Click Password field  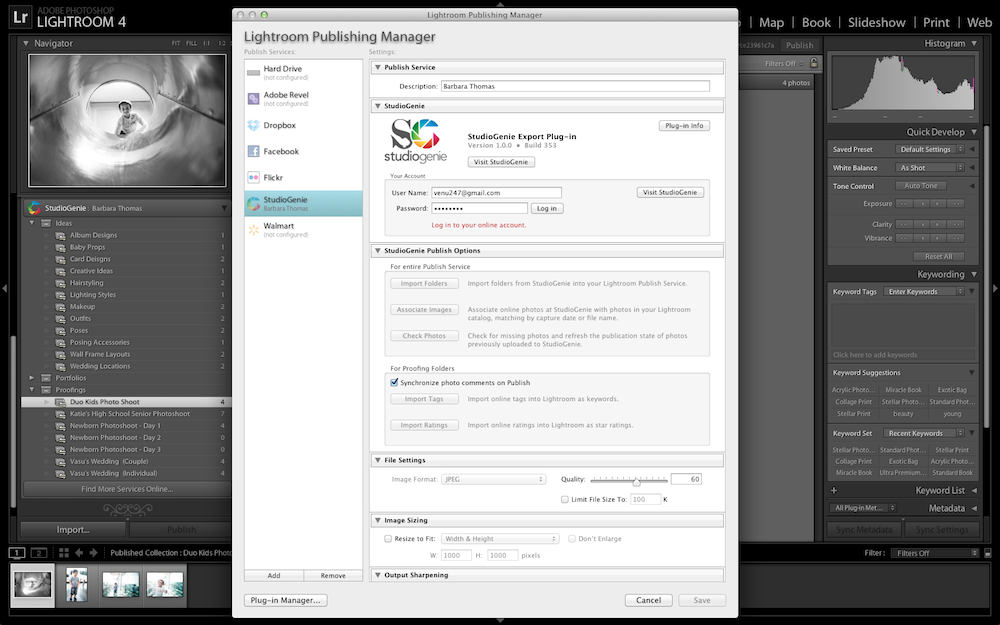(480, 209)
